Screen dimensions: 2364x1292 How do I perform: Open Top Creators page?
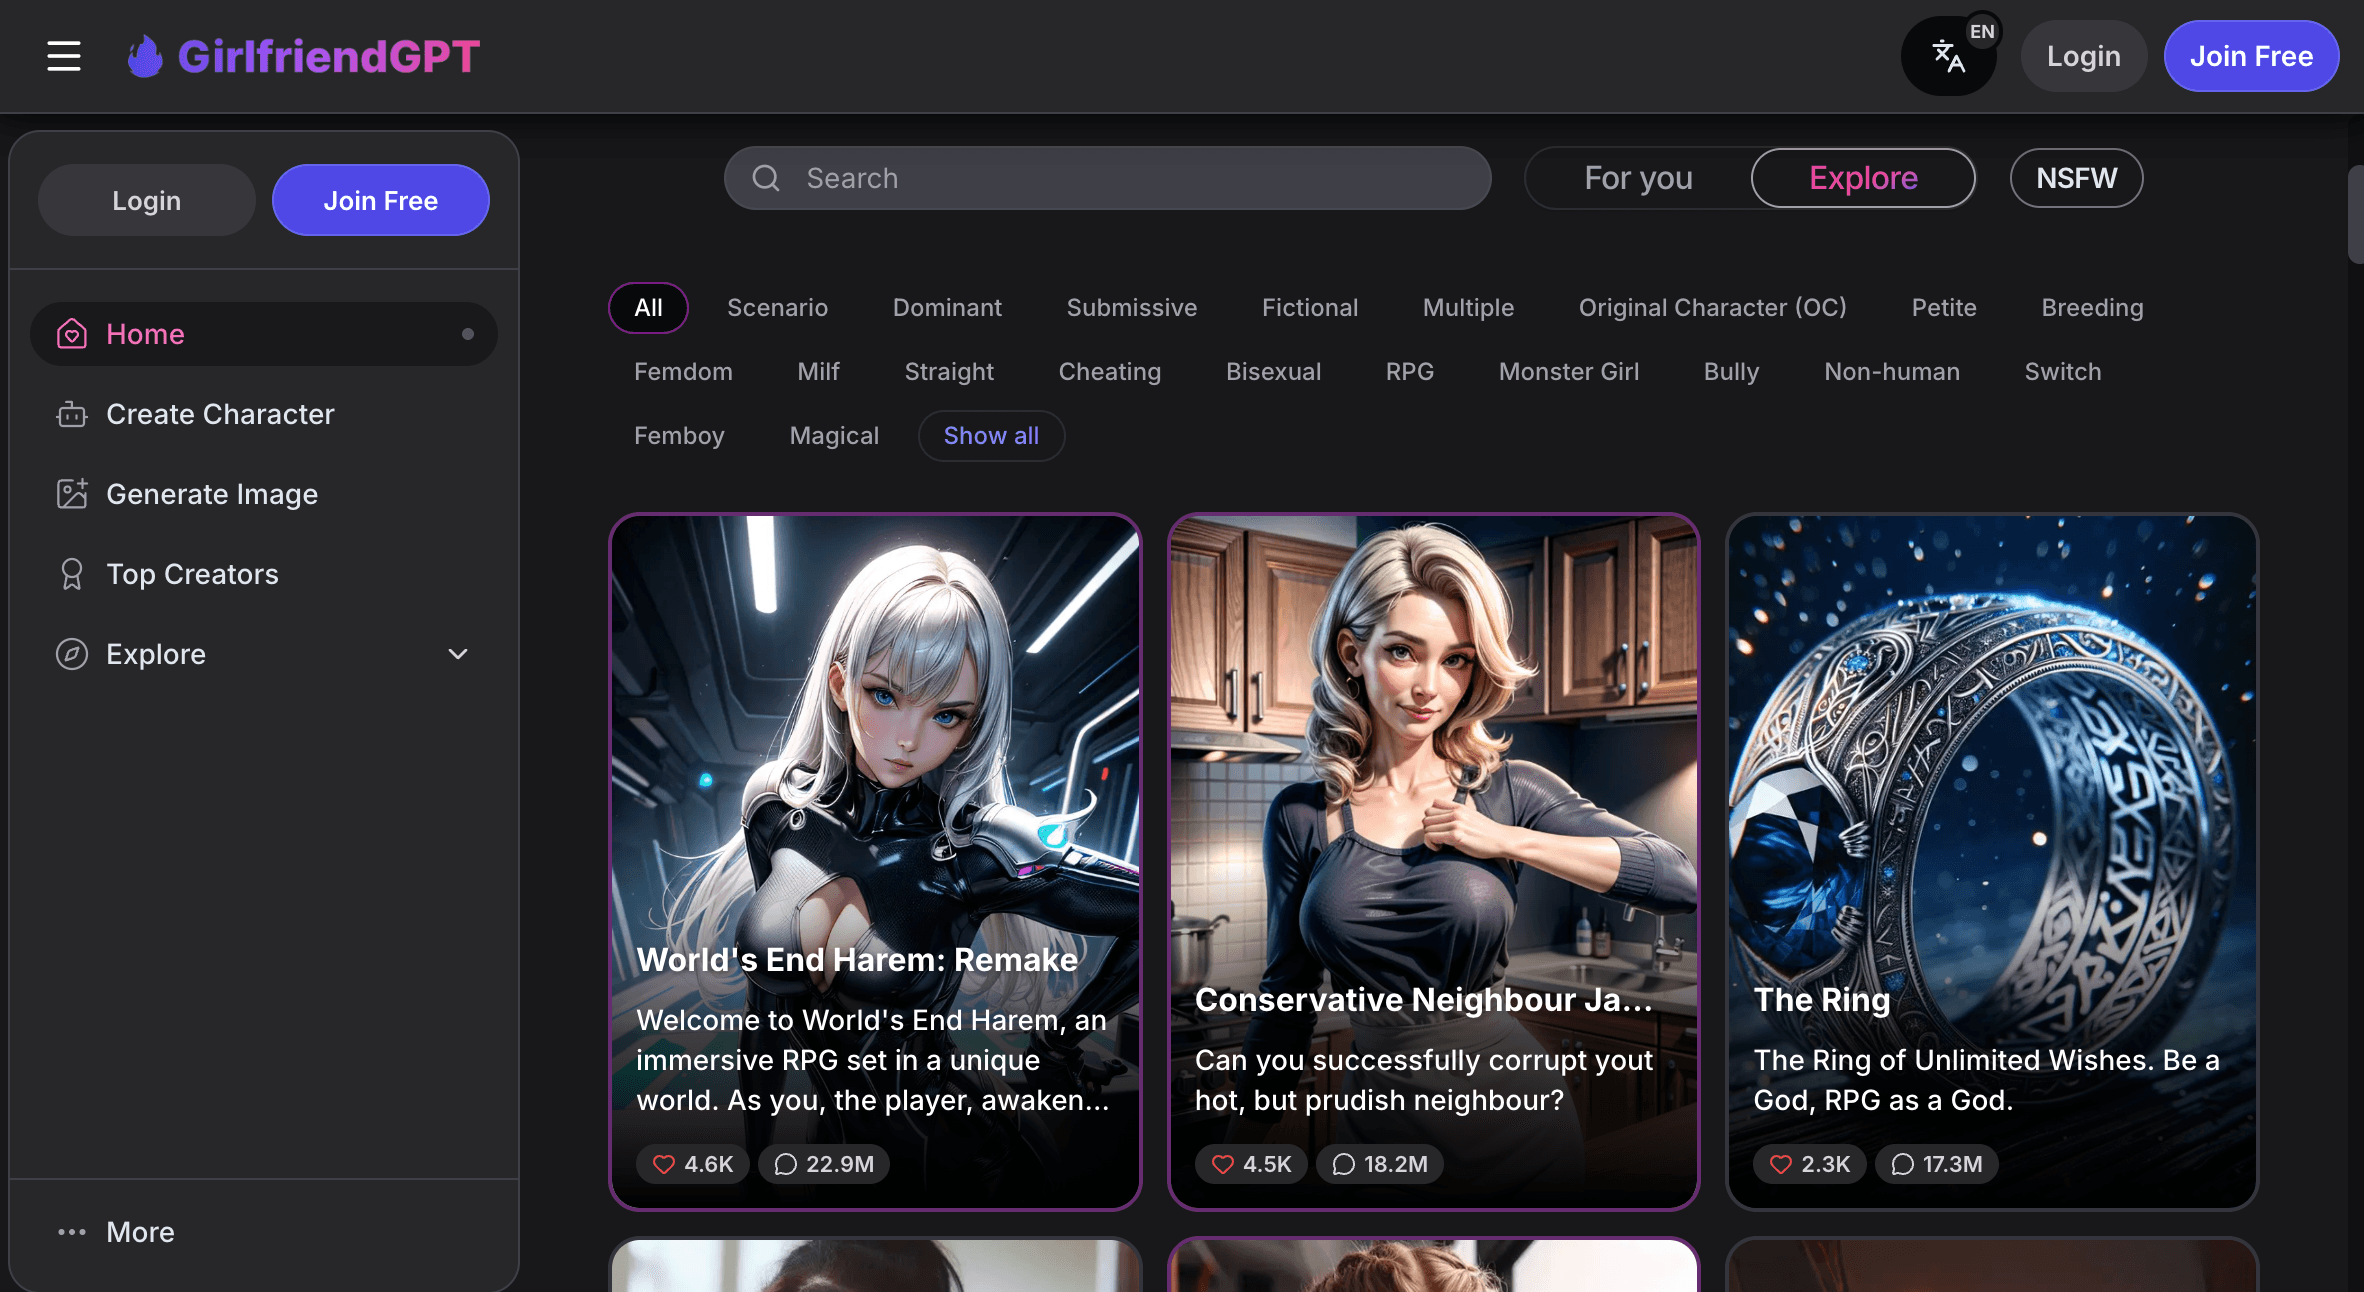click(x=264, y=574)
